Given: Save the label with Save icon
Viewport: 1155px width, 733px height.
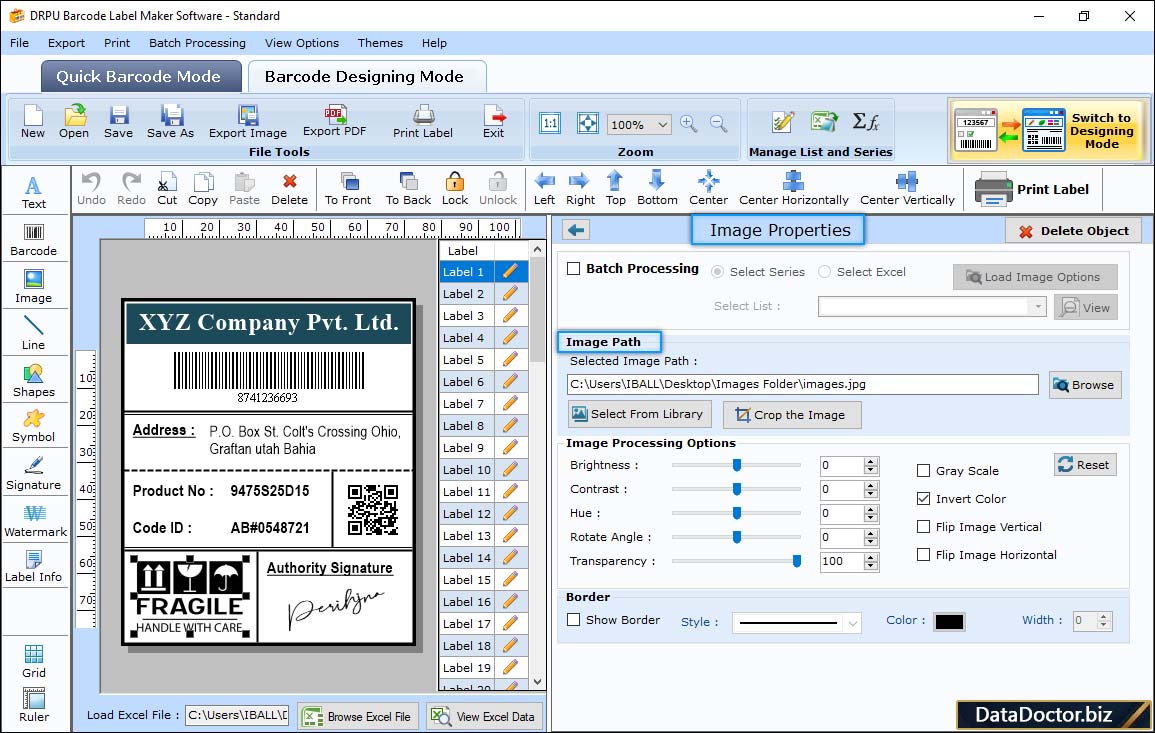Looking at the screenshot, I should 119,122.
